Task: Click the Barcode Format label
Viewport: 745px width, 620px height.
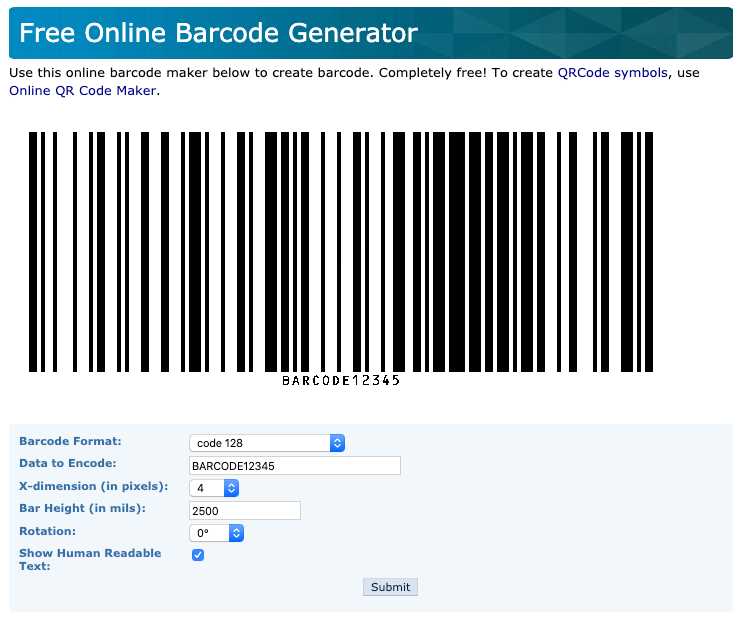Action: click(x=70, y=441)
